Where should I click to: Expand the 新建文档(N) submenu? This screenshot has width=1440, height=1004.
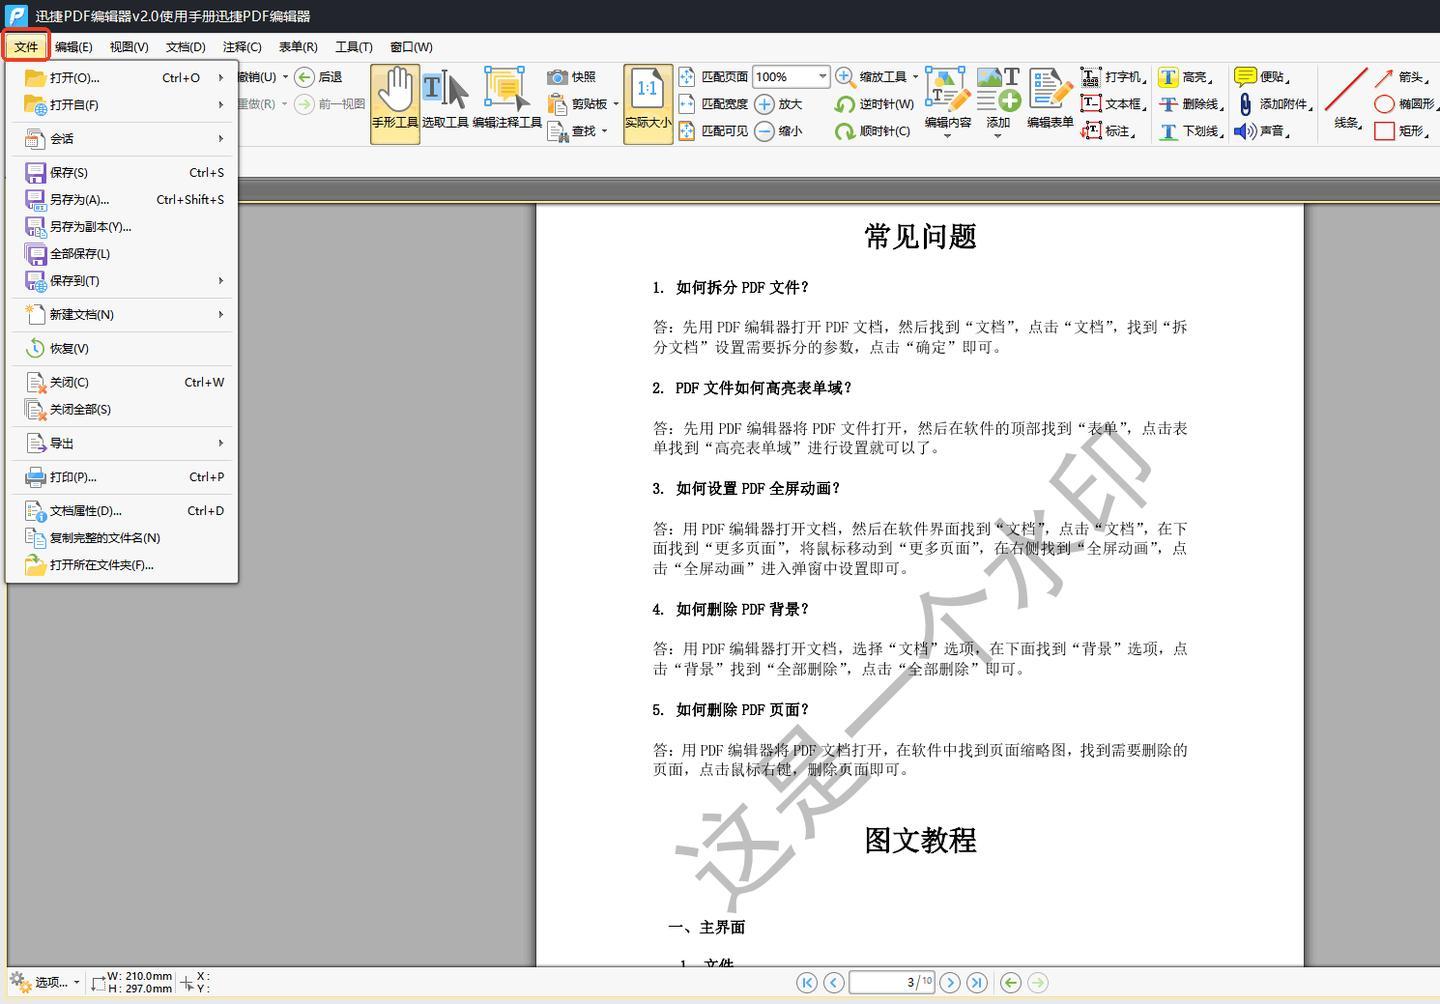(122, 314)
